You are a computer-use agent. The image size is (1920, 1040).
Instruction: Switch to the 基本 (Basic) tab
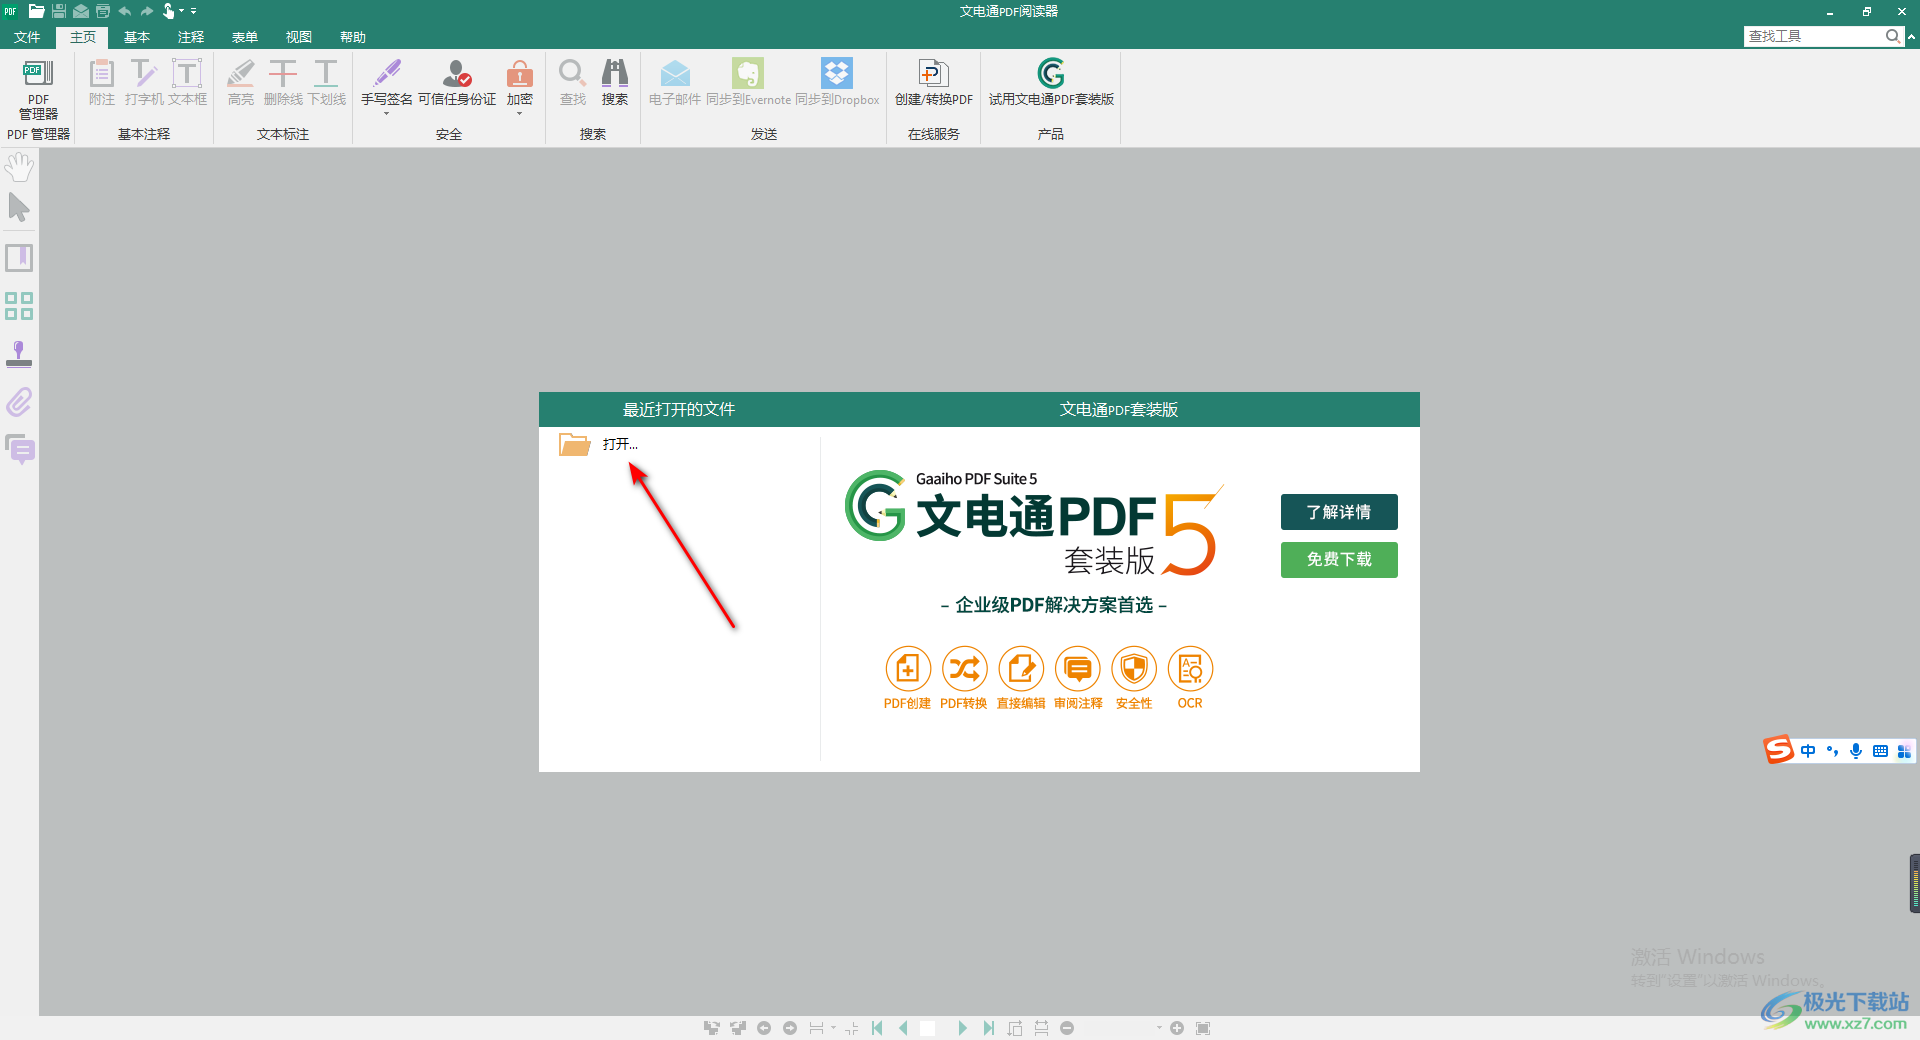(137, 37)
